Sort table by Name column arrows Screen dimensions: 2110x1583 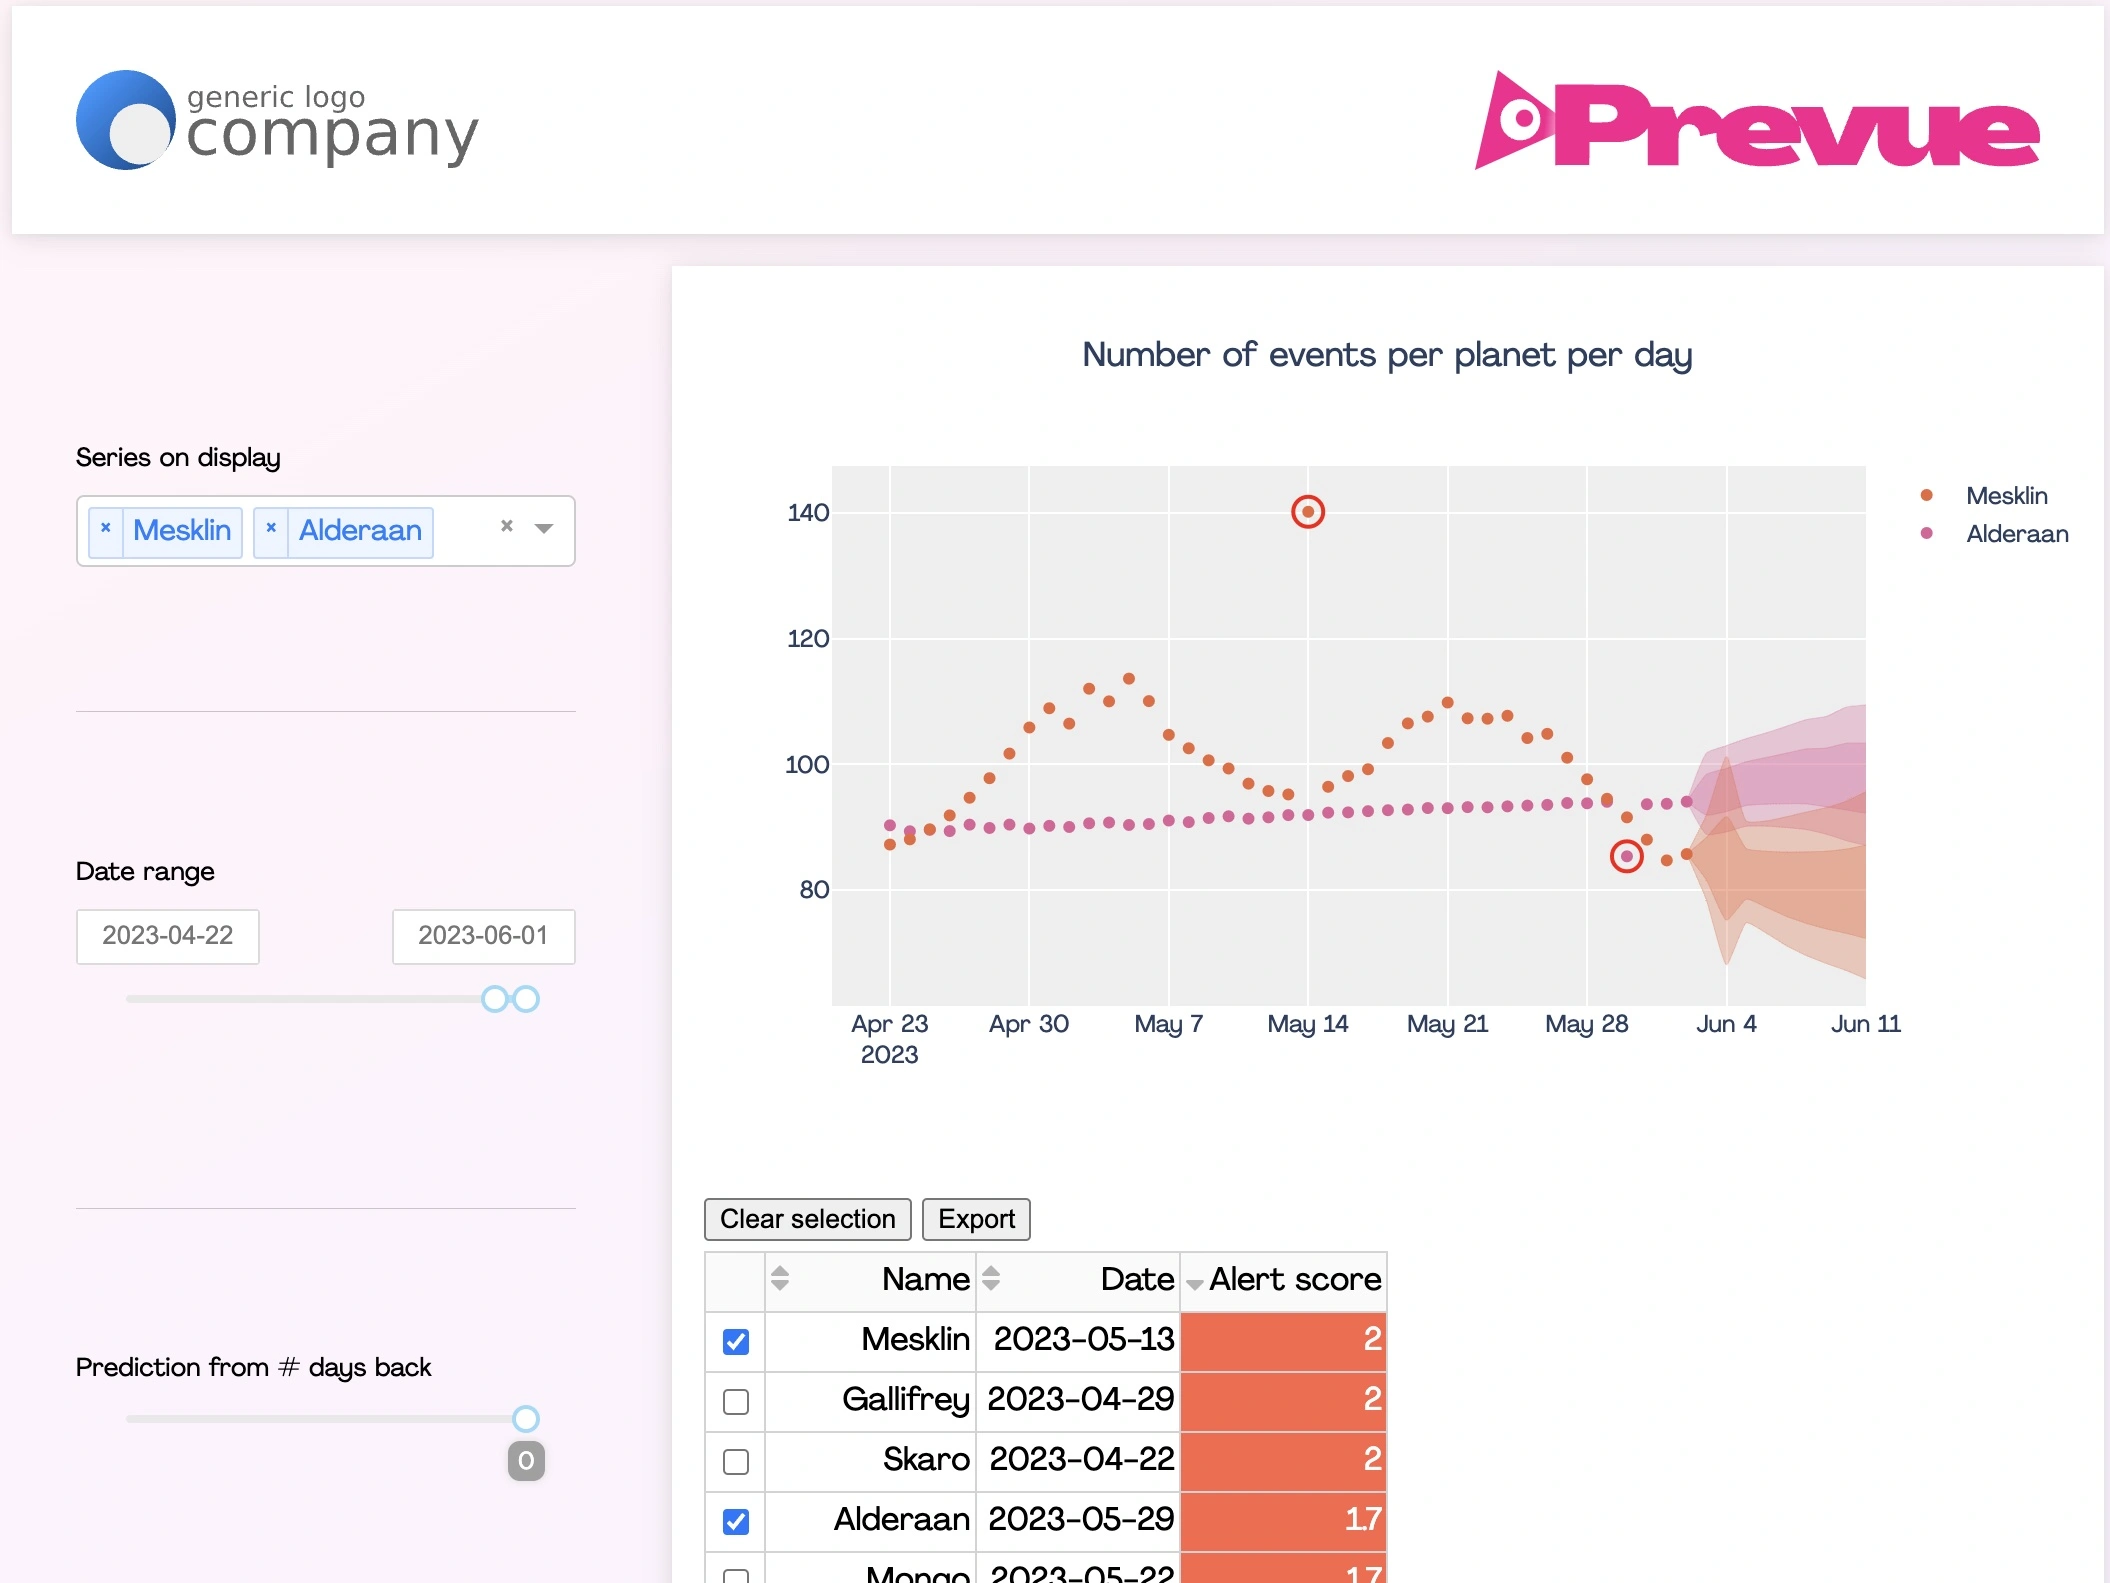tap(780, 1278)
